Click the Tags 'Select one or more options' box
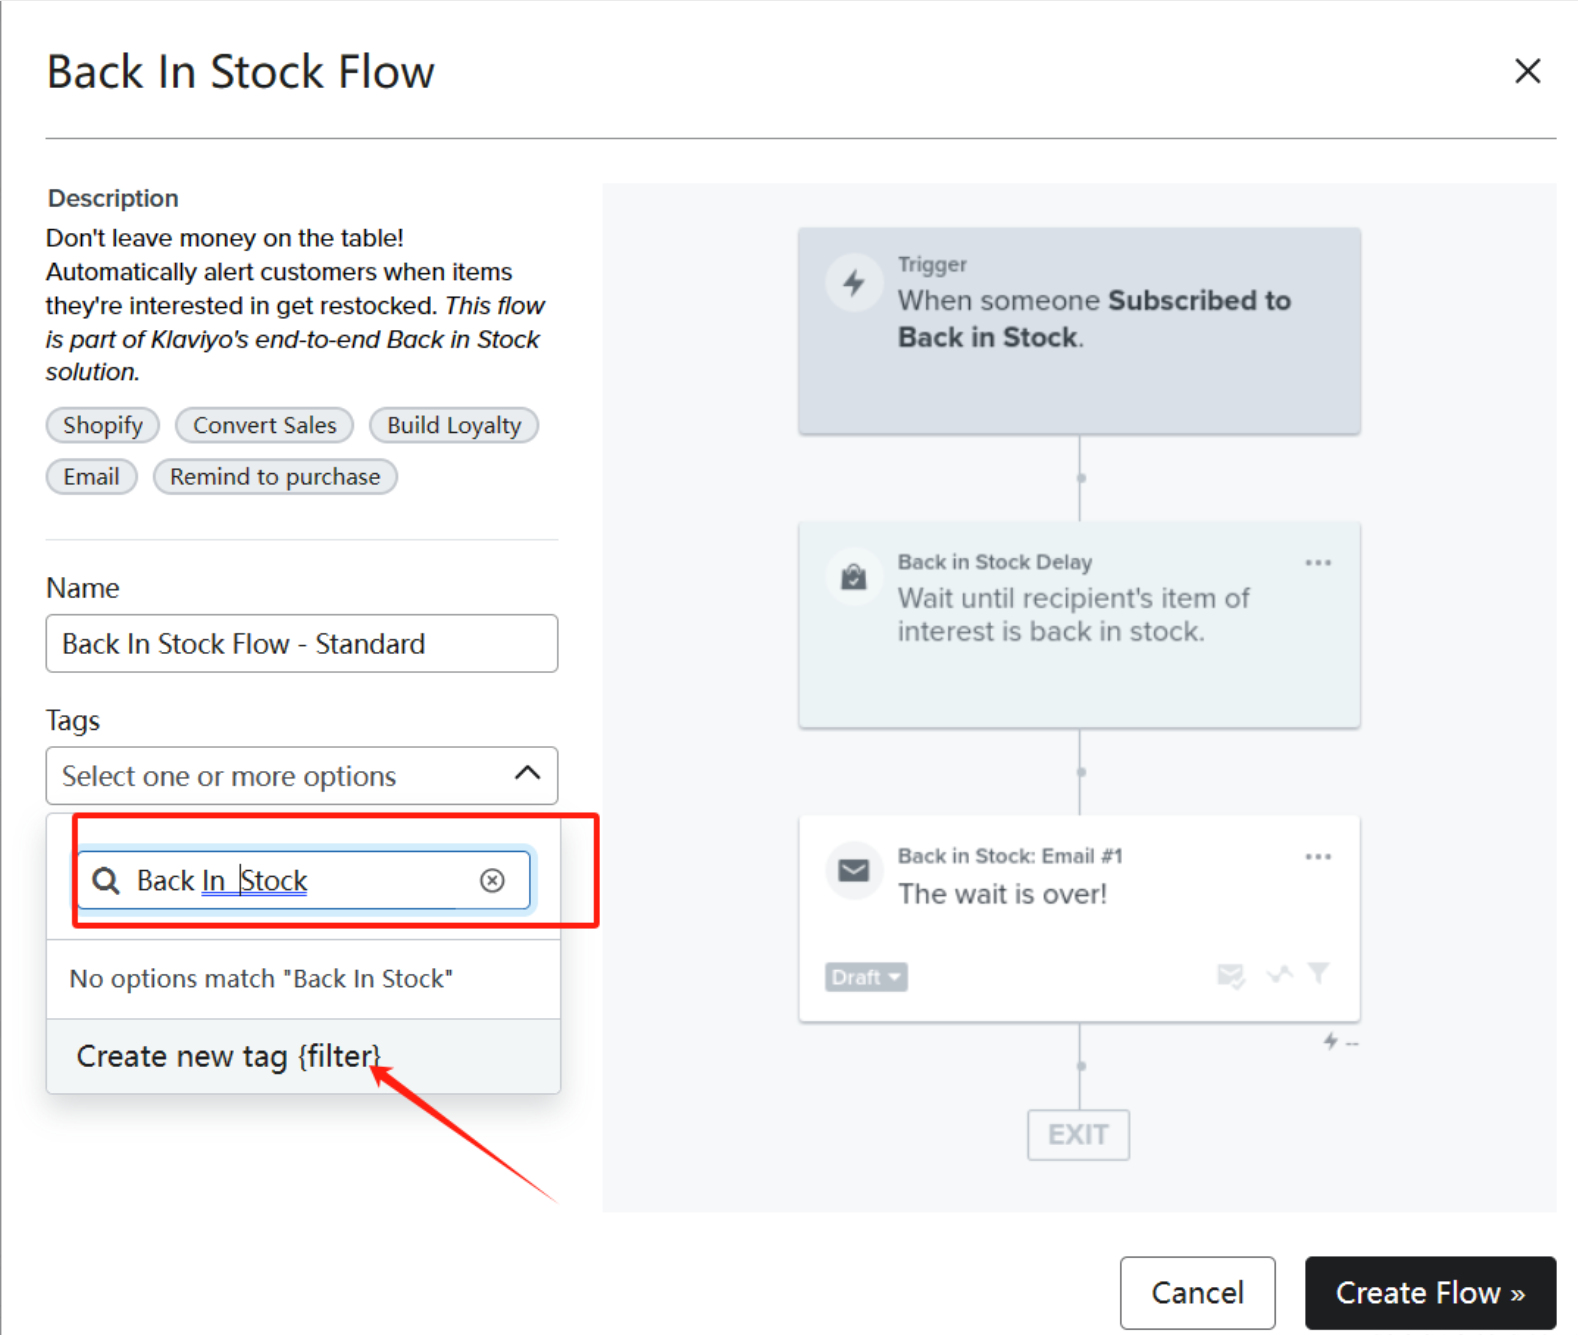1578x1335 pixels. click(x=302, y=776)
